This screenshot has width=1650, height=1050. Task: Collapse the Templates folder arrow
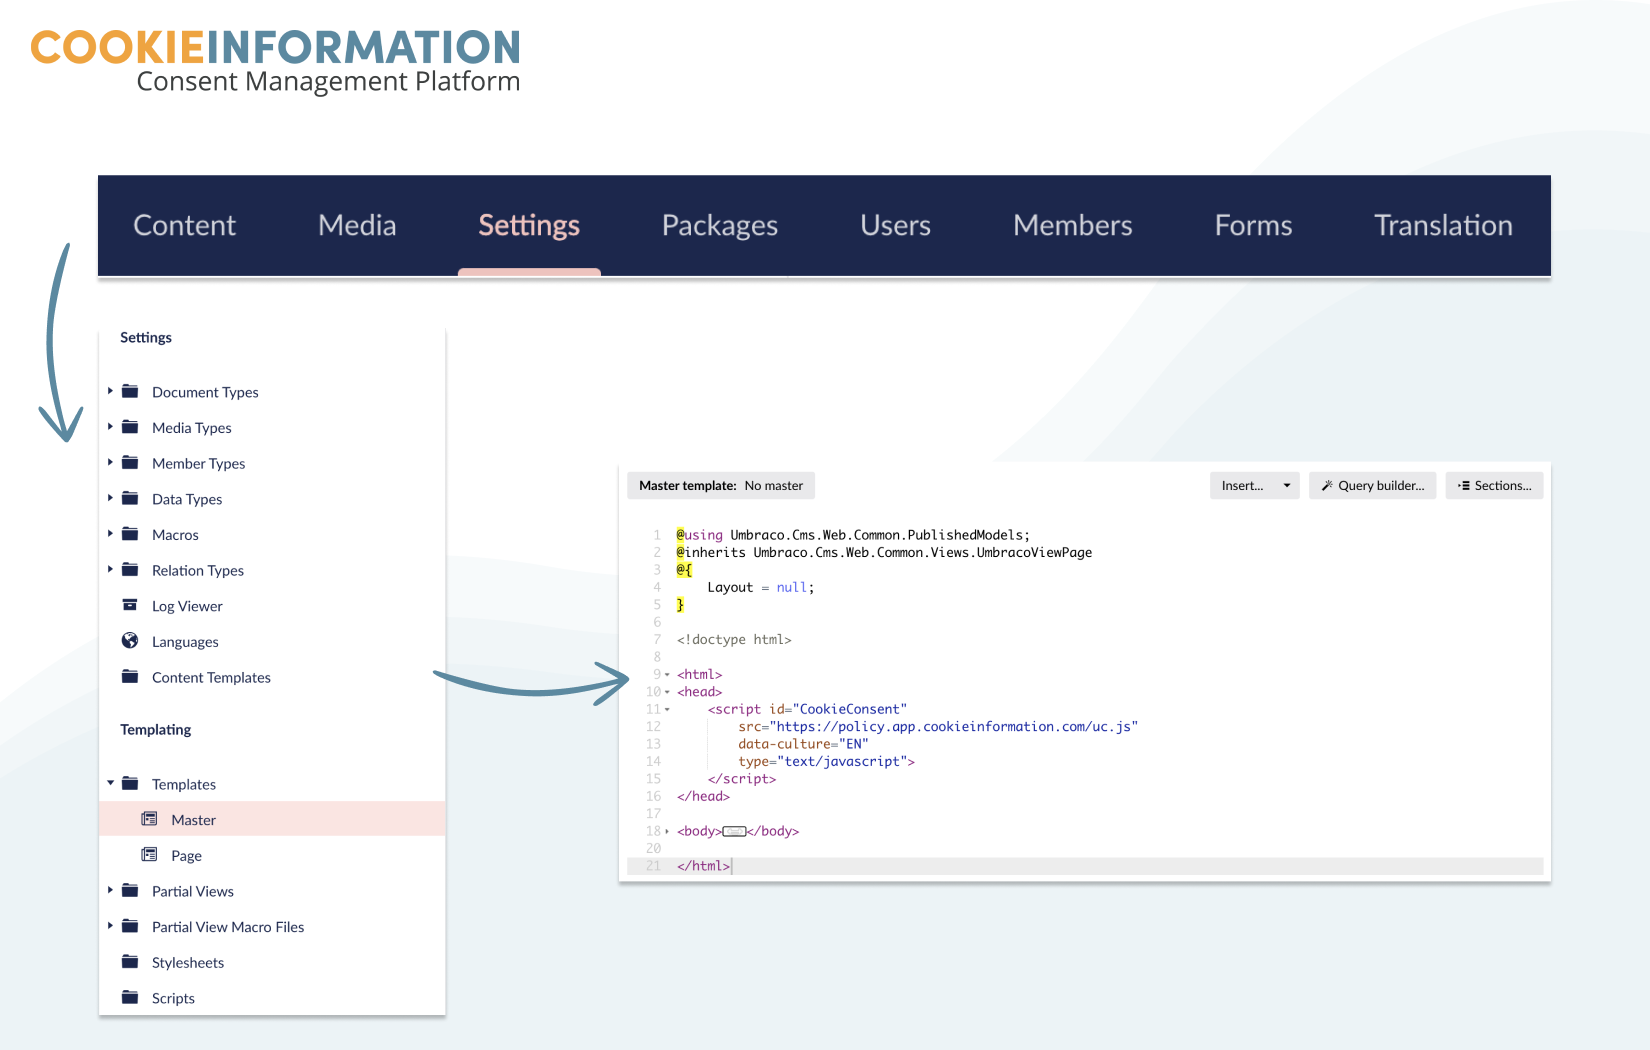coord(110,783)
